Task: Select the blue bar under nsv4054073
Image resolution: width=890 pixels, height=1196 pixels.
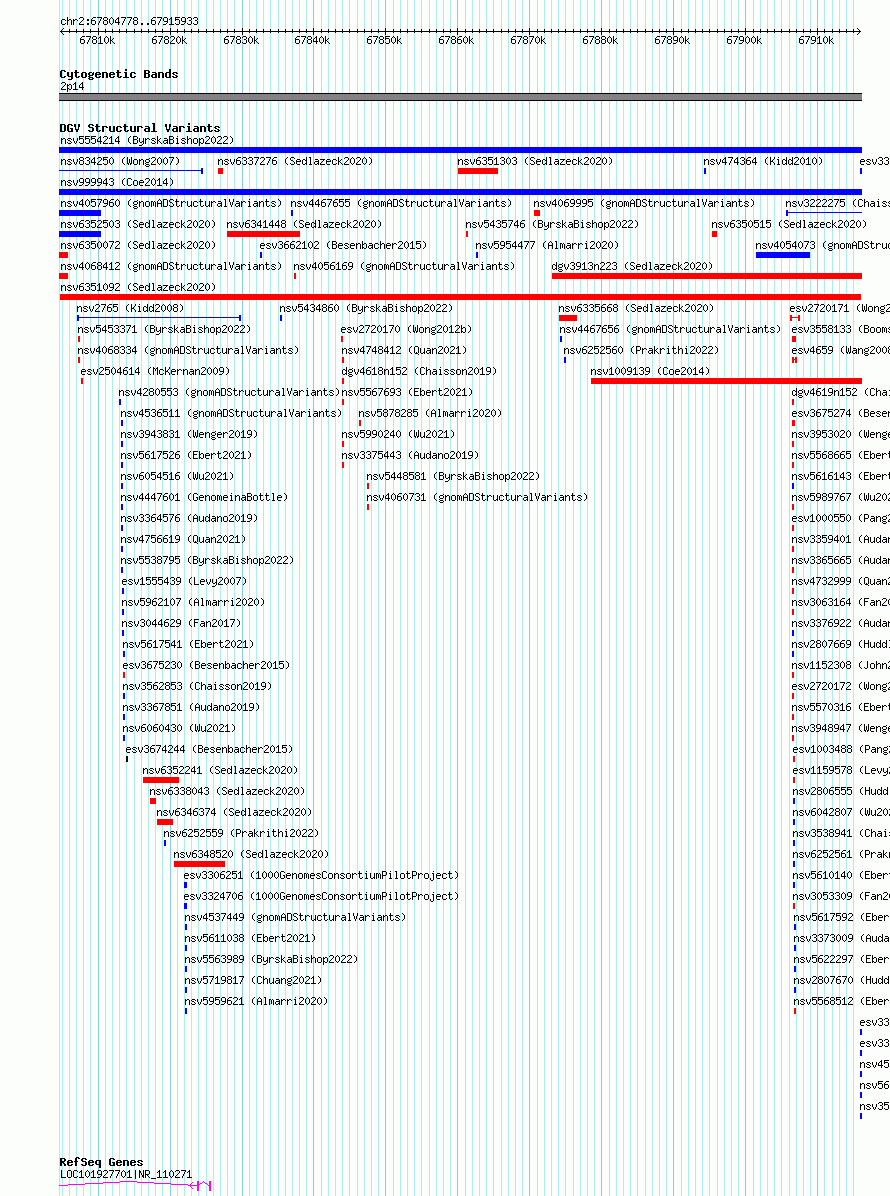Action: [x=782, y=255]
